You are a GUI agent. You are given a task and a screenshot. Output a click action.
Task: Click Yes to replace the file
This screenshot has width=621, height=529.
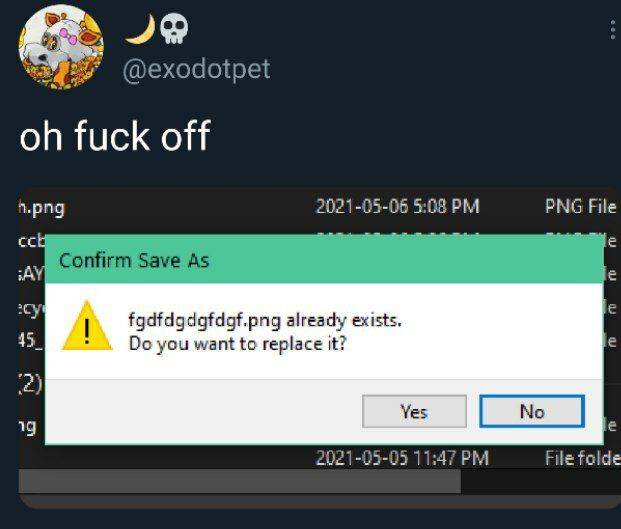point(414,411)
